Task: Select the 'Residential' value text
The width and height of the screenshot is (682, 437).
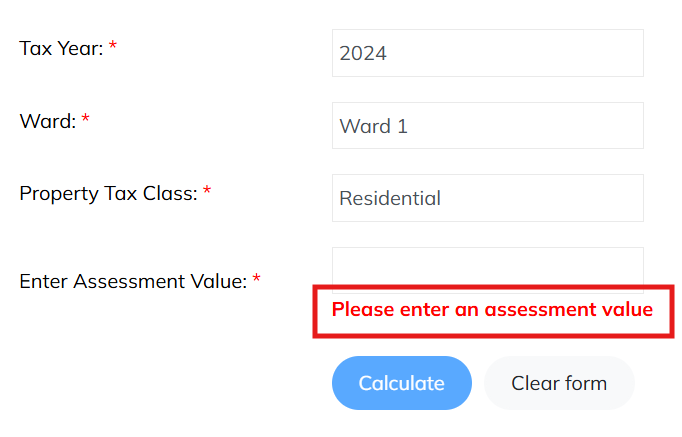Action: tap(390, 198)
